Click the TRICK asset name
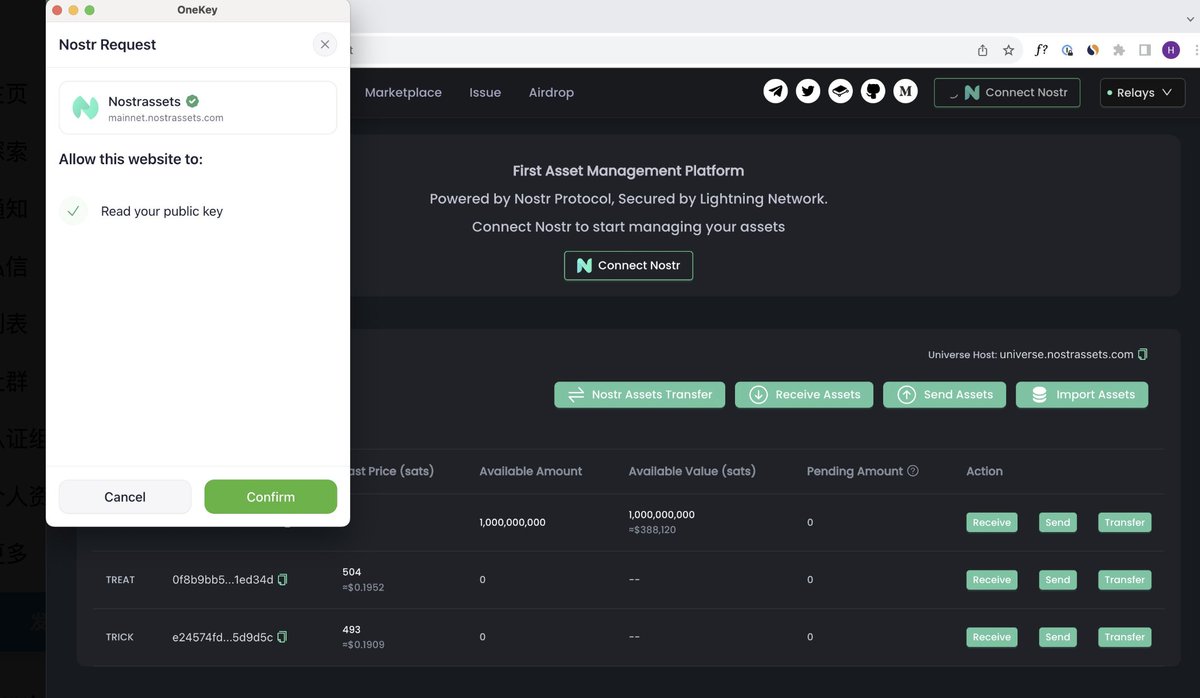The image size is (1200, 698). tap(120, 637)
